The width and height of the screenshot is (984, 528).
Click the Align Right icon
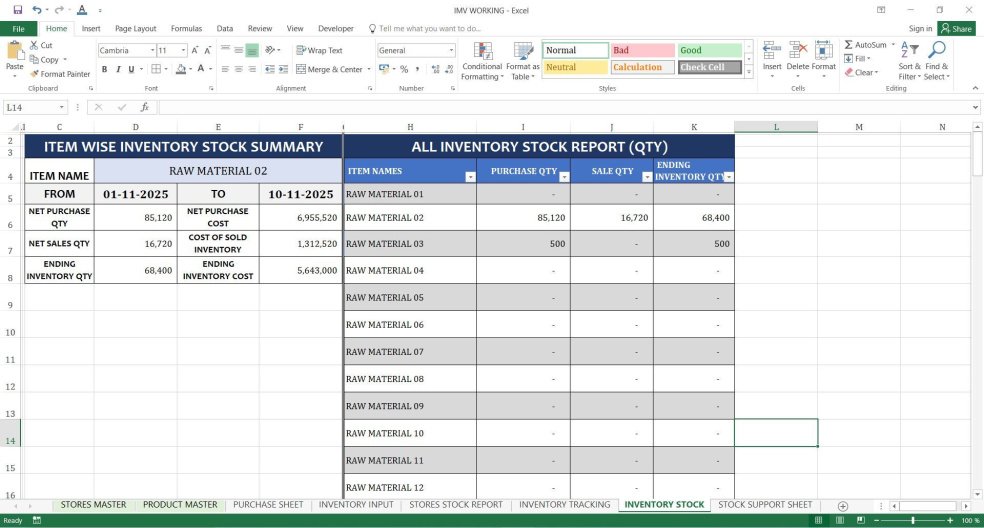pos(252,69)
